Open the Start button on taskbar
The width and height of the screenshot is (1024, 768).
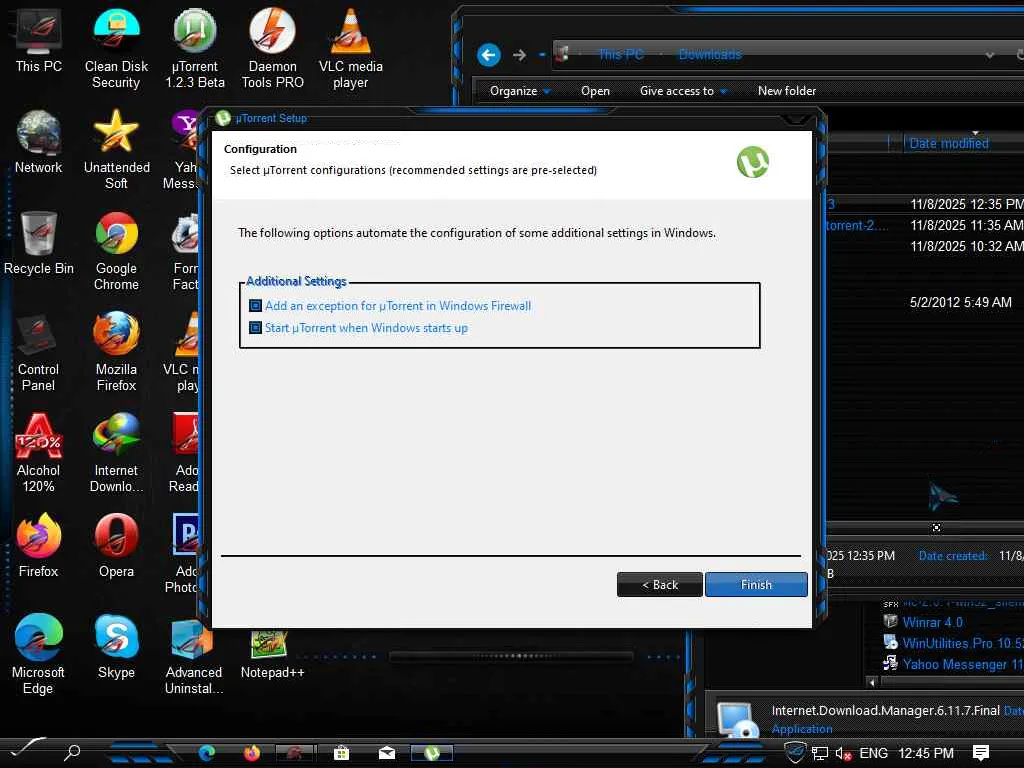(x=26, y=749)
